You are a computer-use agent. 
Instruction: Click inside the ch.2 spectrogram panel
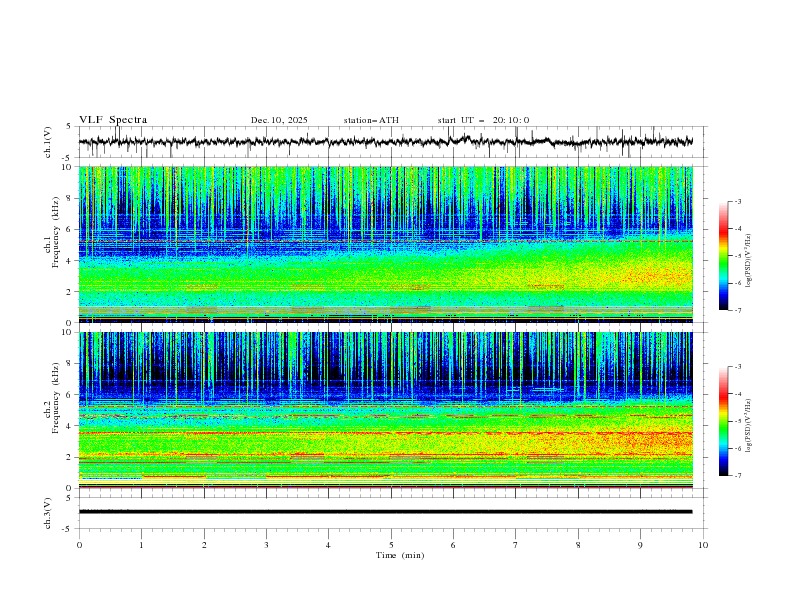385,410
